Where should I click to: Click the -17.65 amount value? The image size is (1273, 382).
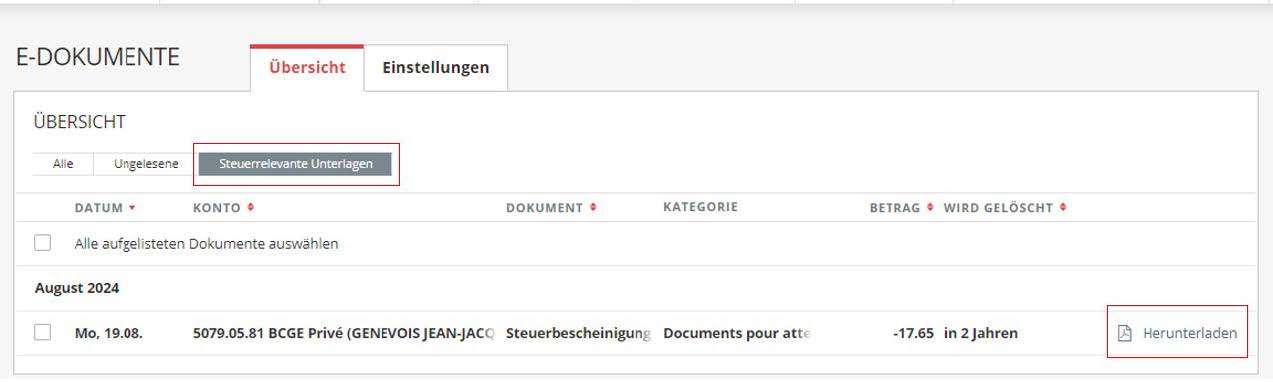(x=913, y=333)
